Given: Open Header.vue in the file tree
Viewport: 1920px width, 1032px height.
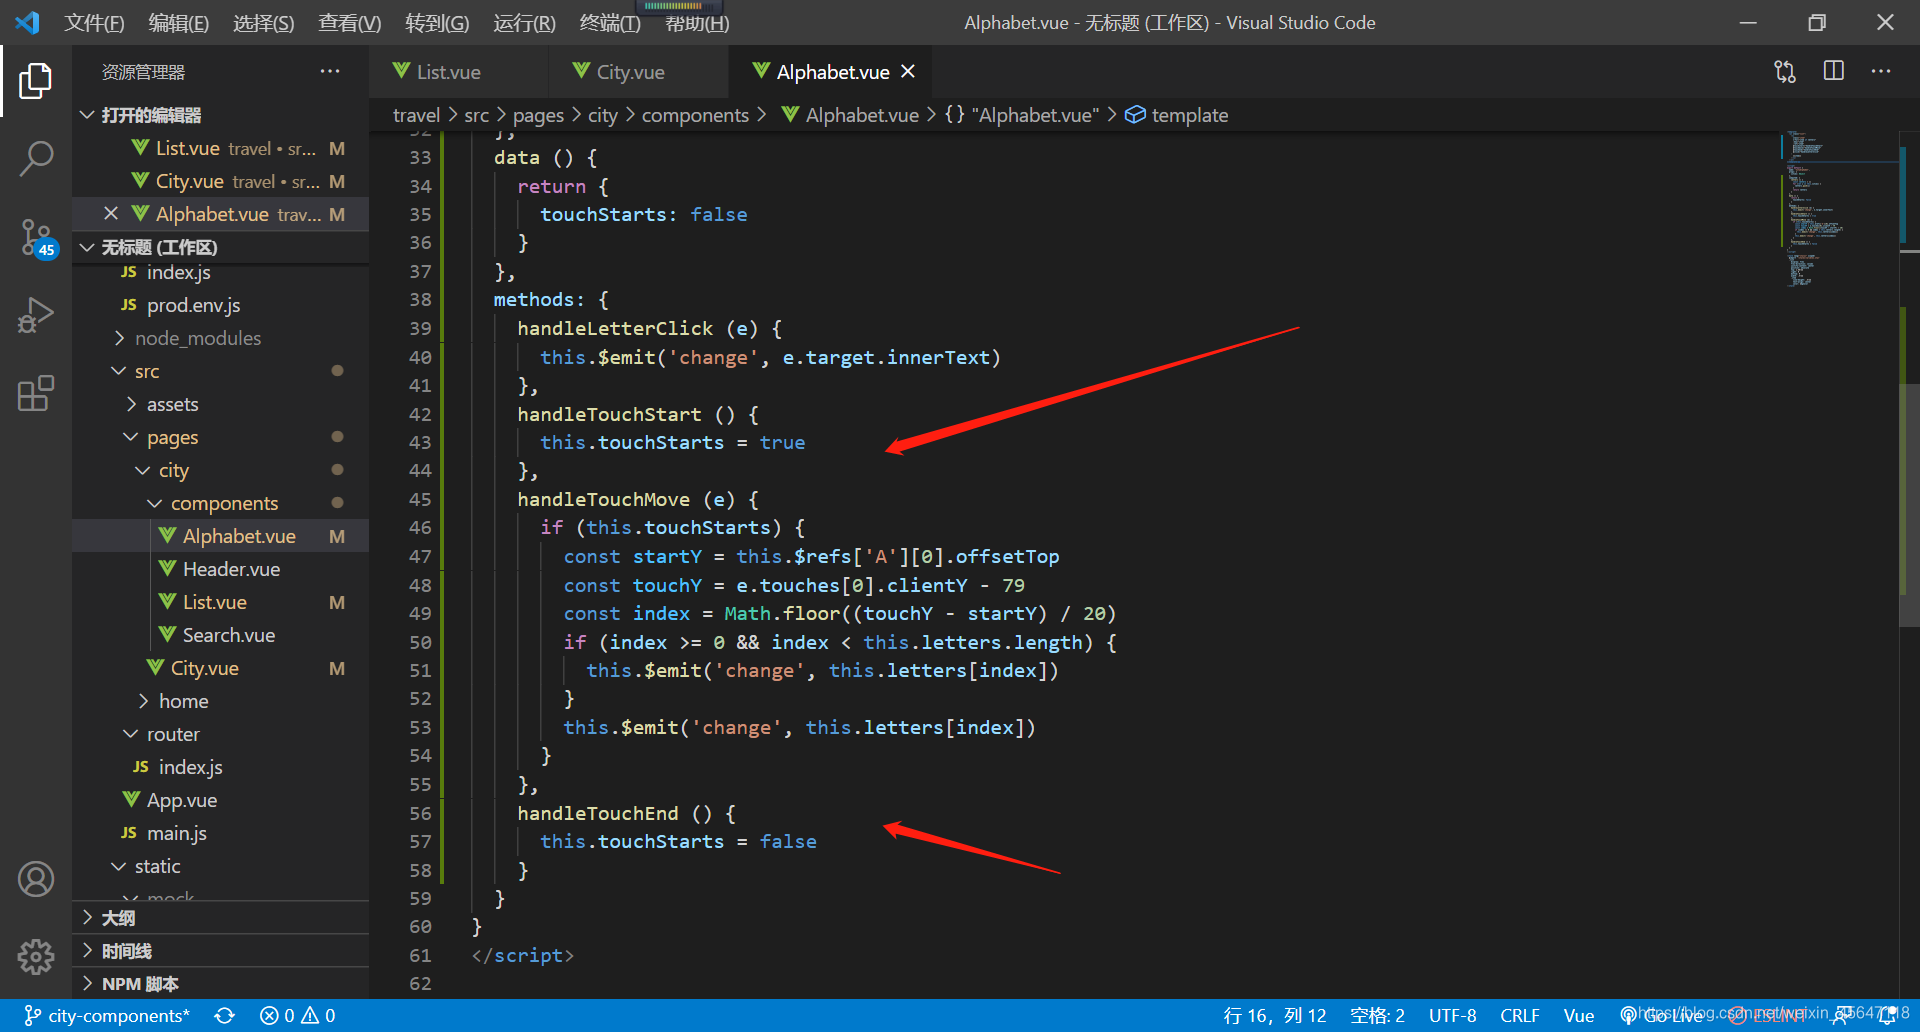Looking at the screenshot, I should coord(221,569).
